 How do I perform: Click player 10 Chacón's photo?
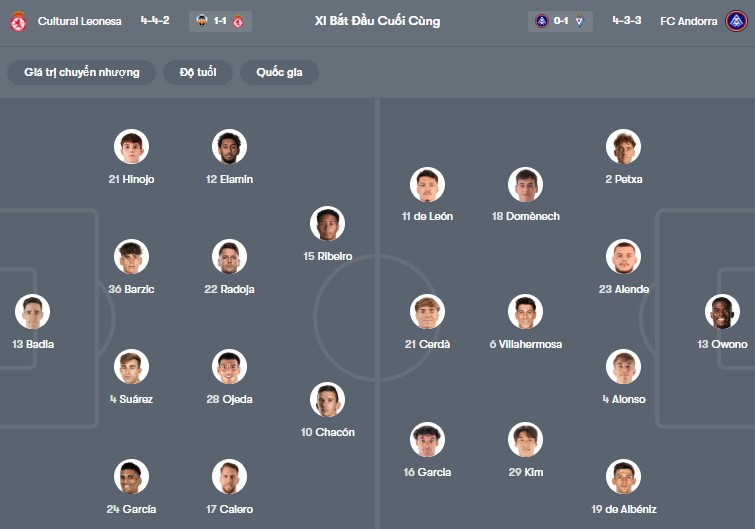(328, 400)
